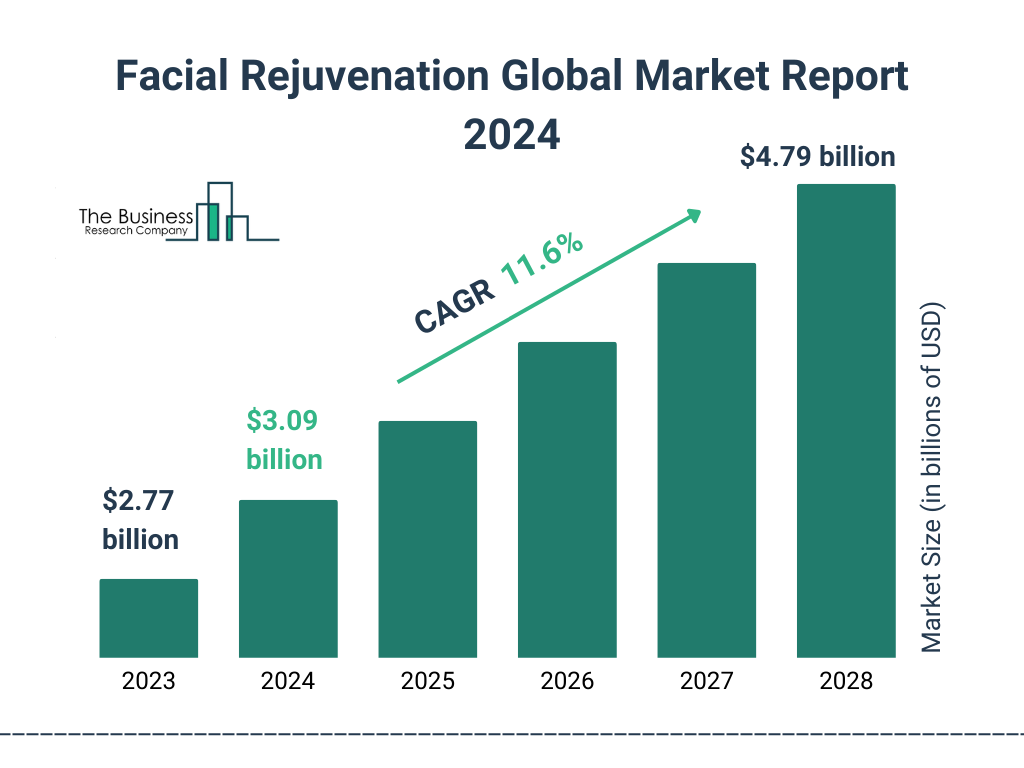Screen dimensions: 1024x768
Task: Select the 2023 bar in the chart
Action: tap(148, 618)
